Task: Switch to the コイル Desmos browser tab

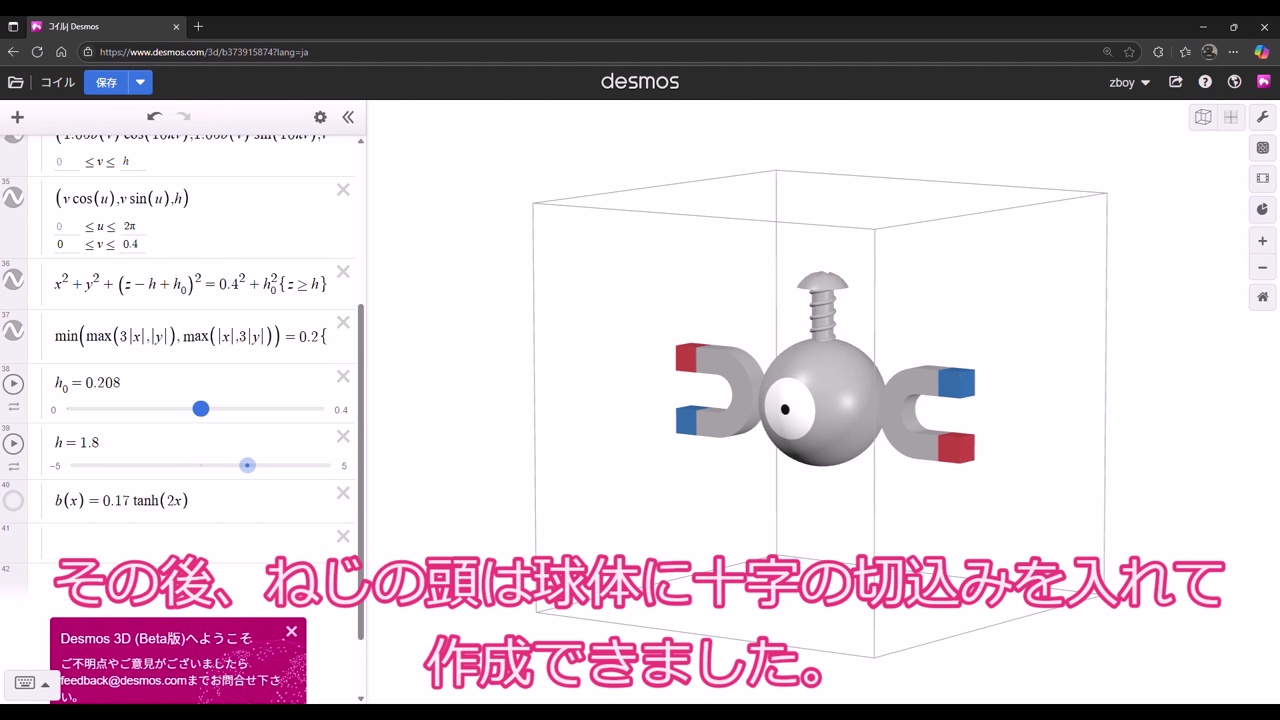Action: coord(100,26)
